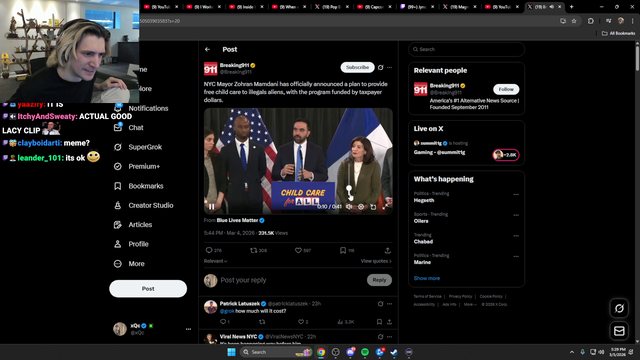Open the floating Messages envelope button
The height and width of the screenshot is (360, 640).
click(x=619, y=331)
